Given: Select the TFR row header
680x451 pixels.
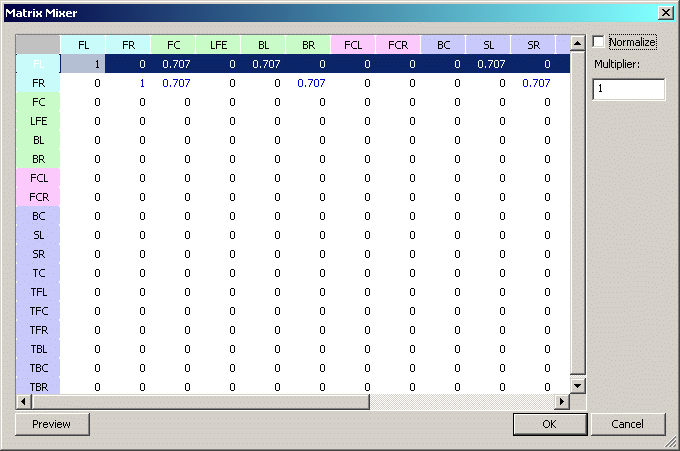Looking at the screenshot, I should tap(38, 330).
